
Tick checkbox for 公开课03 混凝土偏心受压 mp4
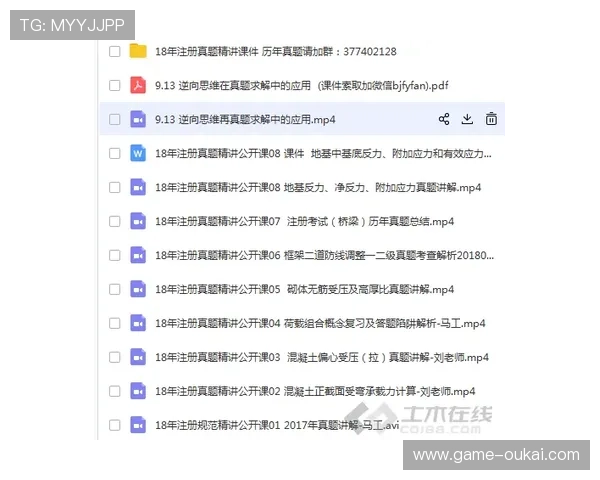tap(114, 358)
